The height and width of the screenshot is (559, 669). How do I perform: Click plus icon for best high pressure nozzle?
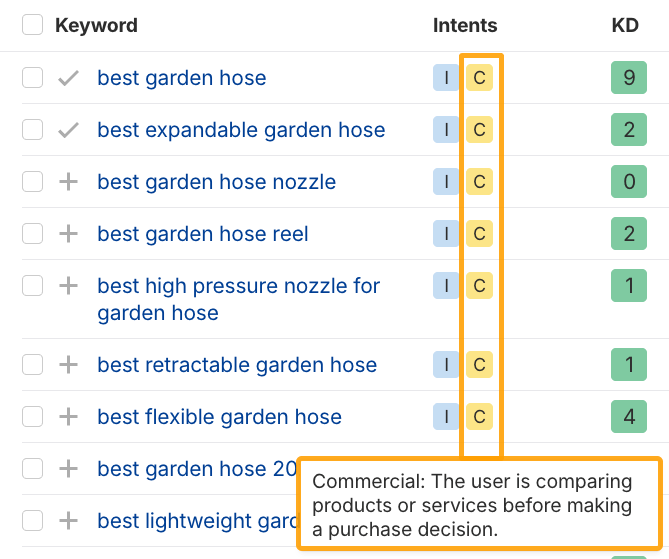coord(68,286)
